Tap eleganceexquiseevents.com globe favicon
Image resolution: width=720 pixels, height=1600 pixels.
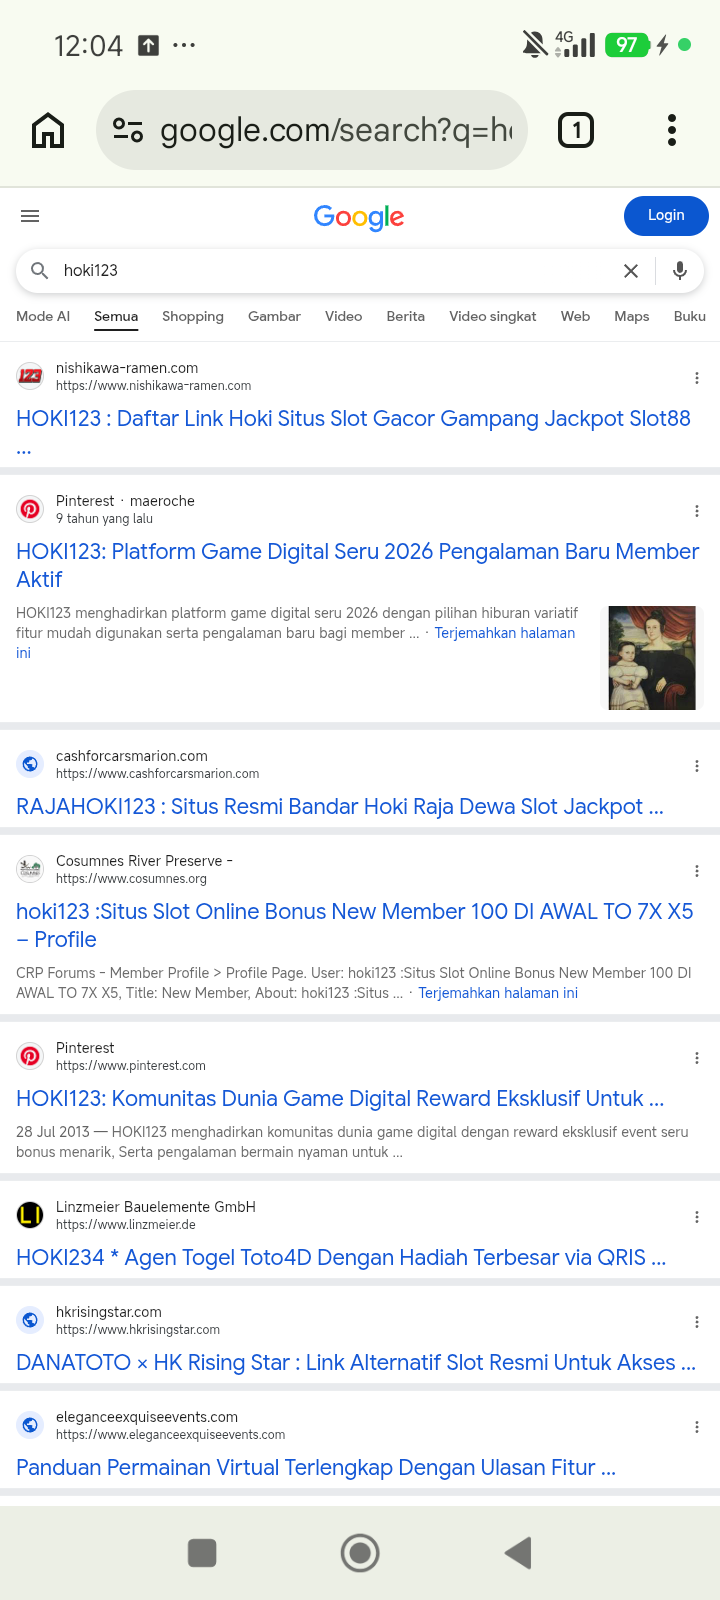pyautogui.click(x=30, y=1425)
